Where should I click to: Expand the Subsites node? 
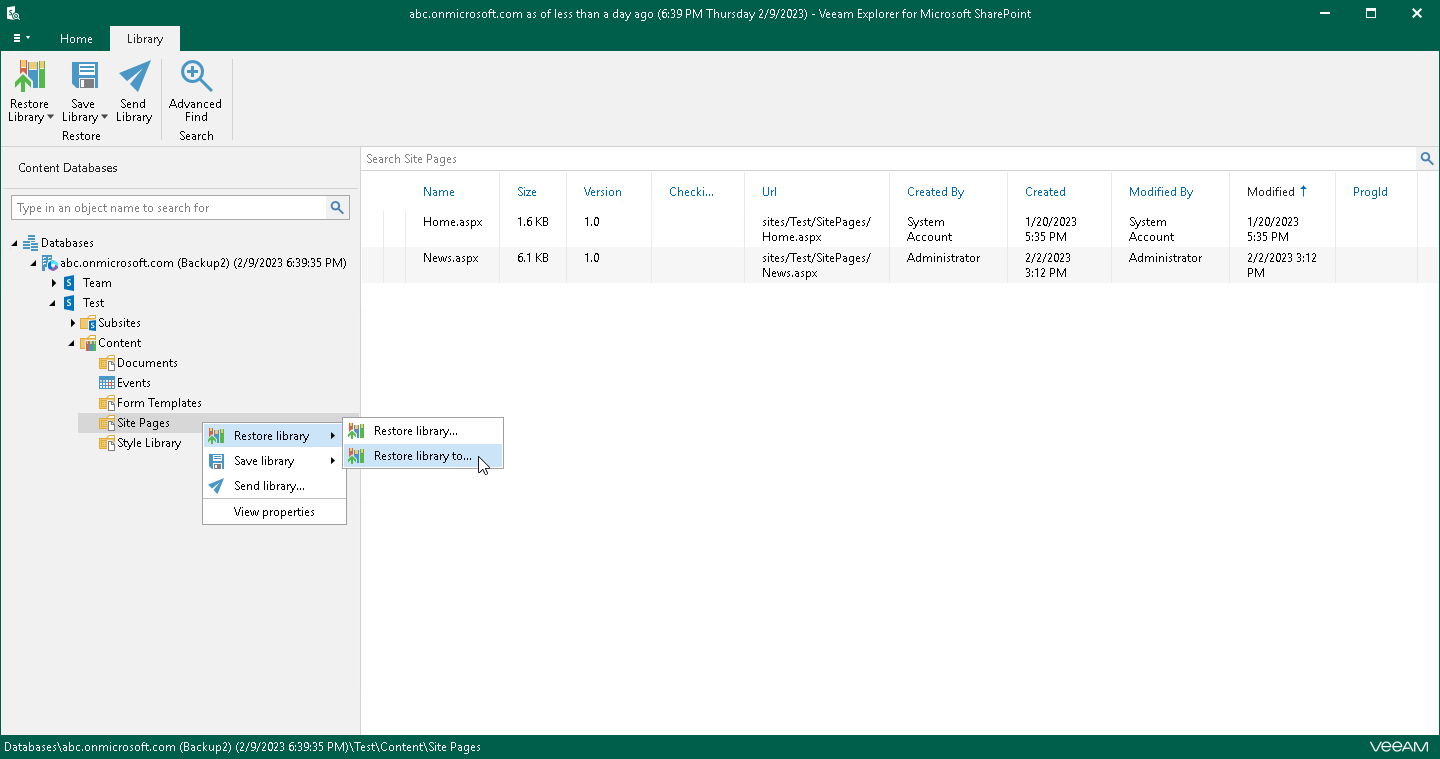coord(71,323)
